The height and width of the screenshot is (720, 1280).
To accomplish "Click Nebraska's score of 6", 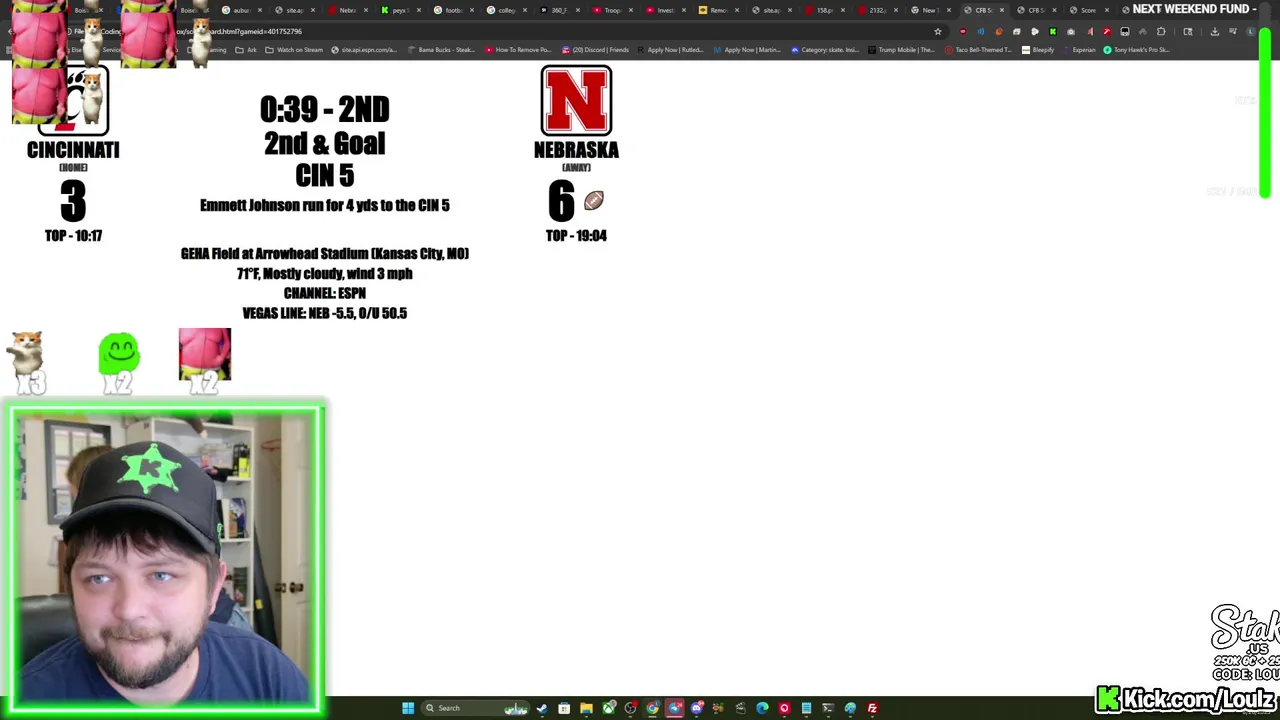I will [561, 201].
